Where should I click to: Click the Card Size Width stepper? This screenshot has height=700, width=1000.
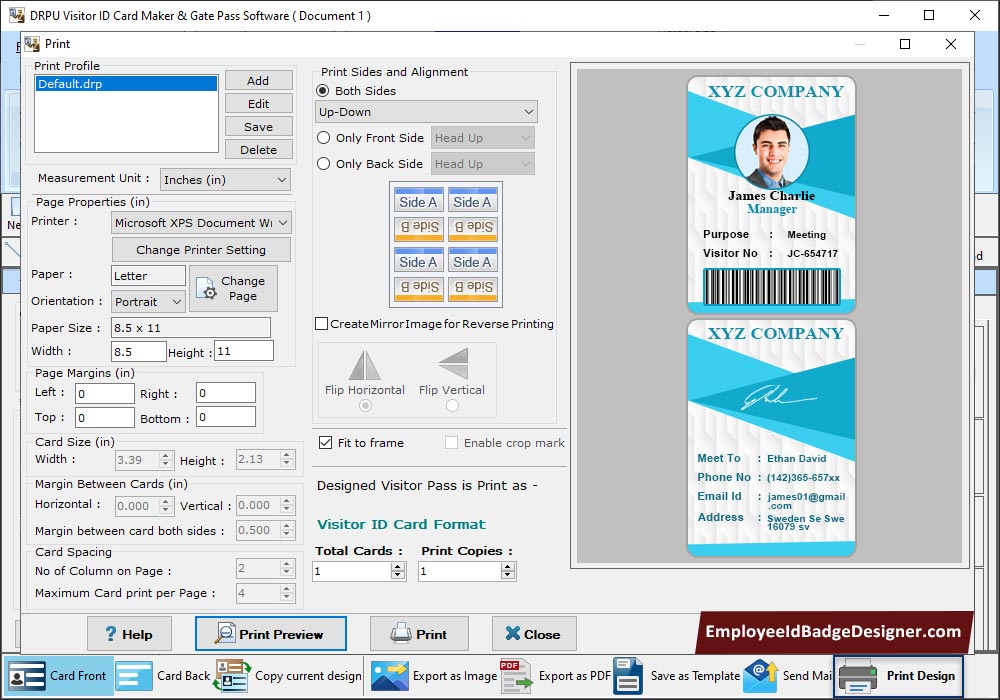point(166,460)
